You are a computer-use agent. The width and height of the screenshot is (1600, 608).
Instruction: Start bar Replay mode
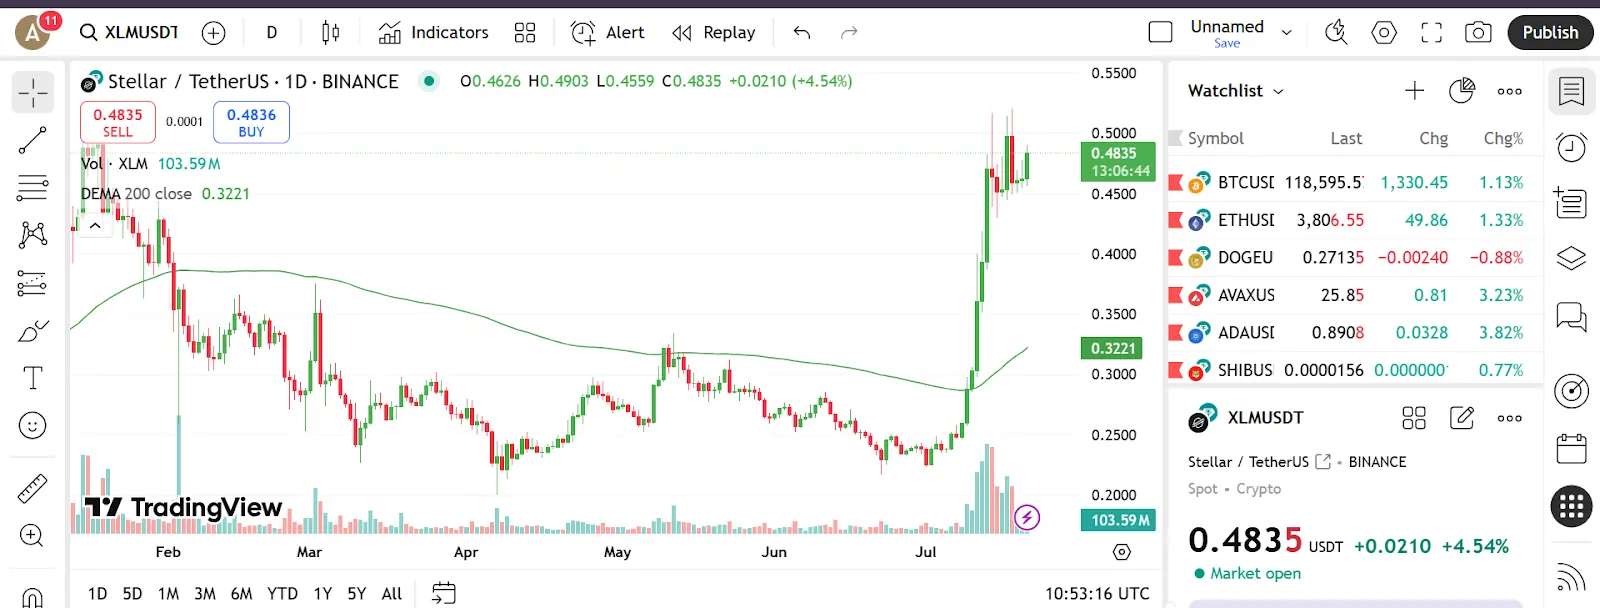coord(714,33)
